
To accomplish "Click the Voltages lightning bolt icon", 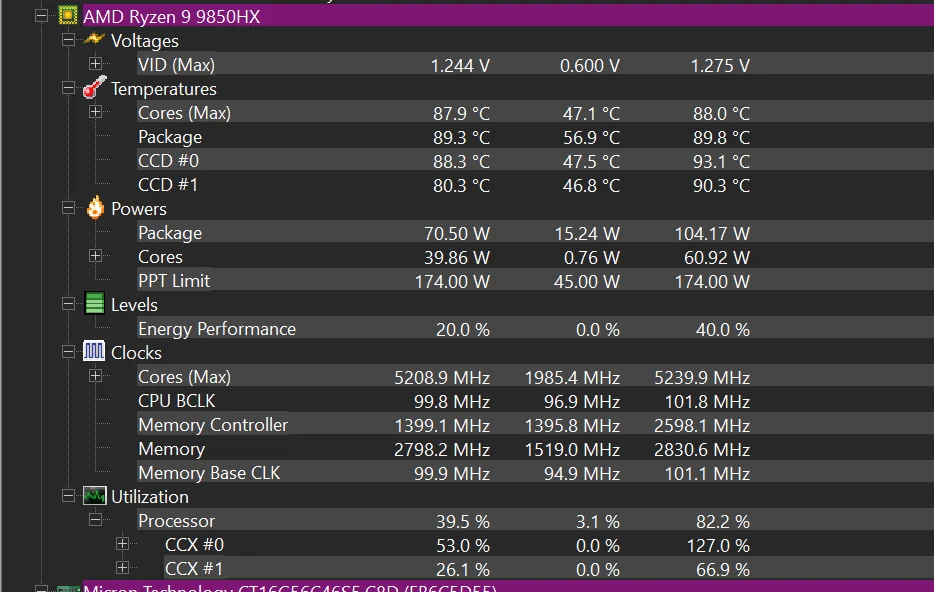I will coord(95,39).
